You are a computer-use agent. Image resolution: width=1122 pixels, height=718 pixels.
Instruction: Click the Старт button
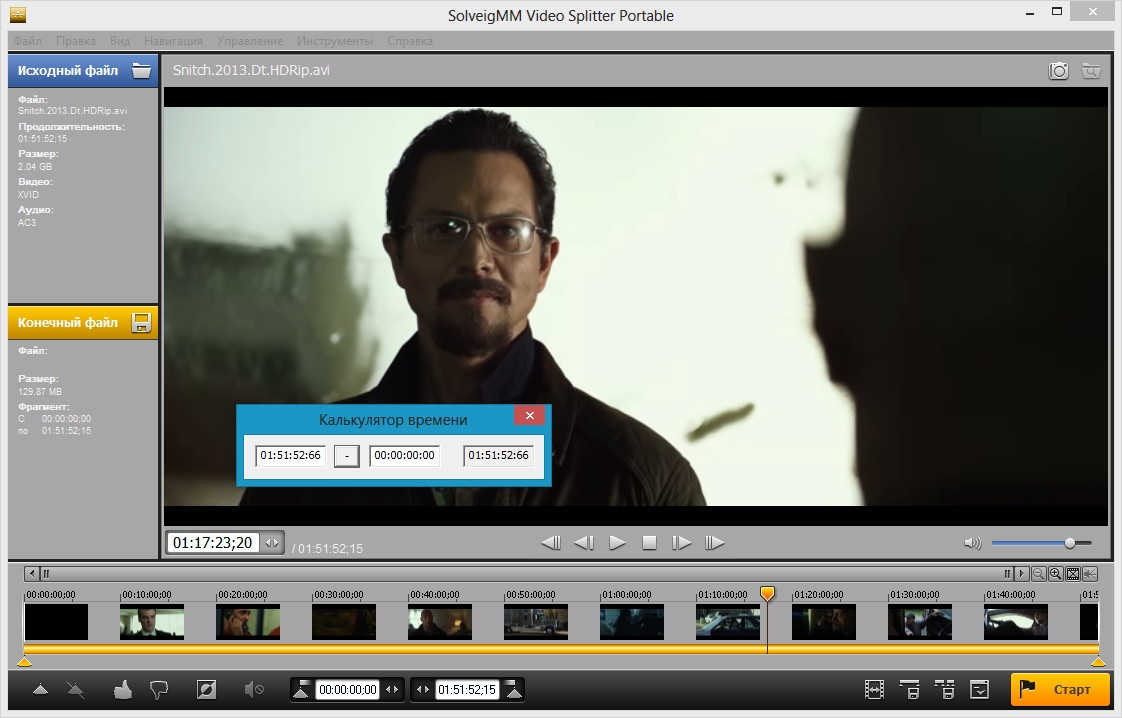1060,689
